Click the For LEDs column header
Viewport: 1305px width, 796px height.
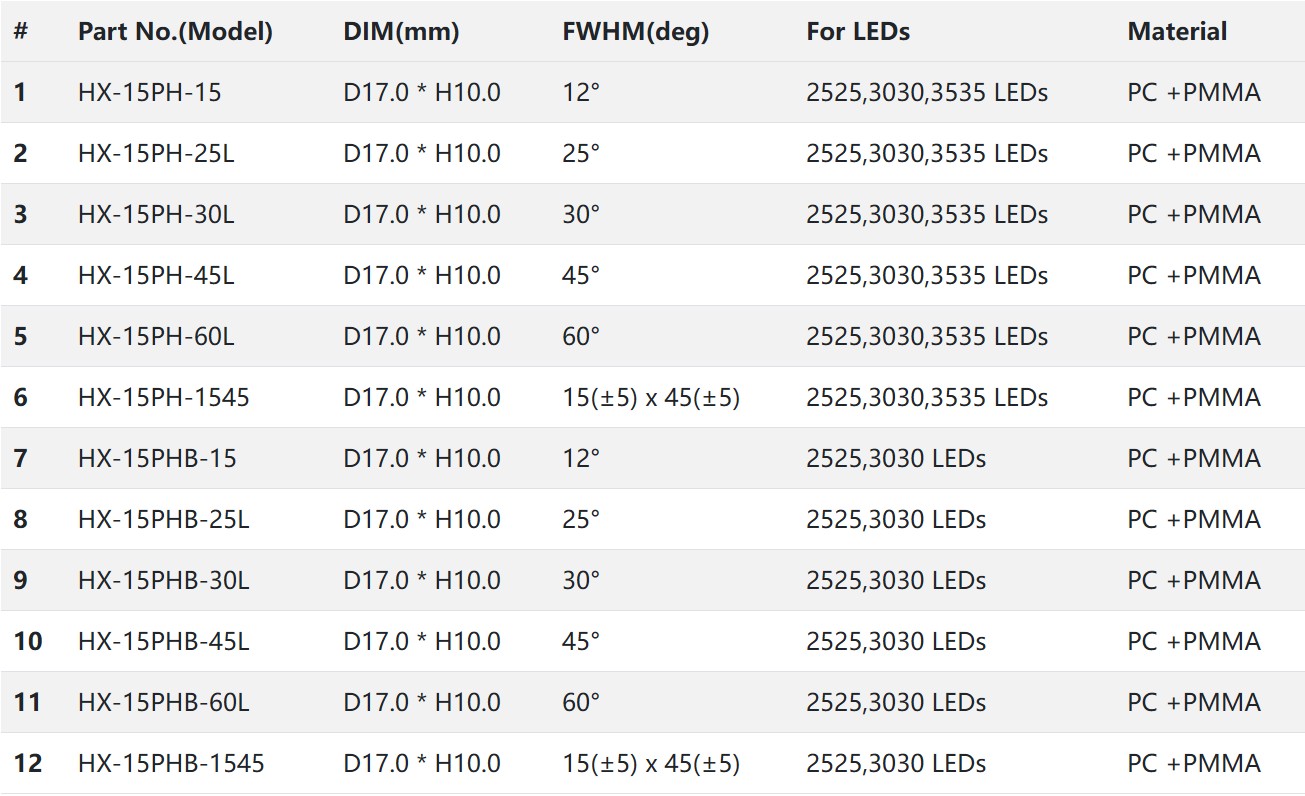[x=858, y=32]
